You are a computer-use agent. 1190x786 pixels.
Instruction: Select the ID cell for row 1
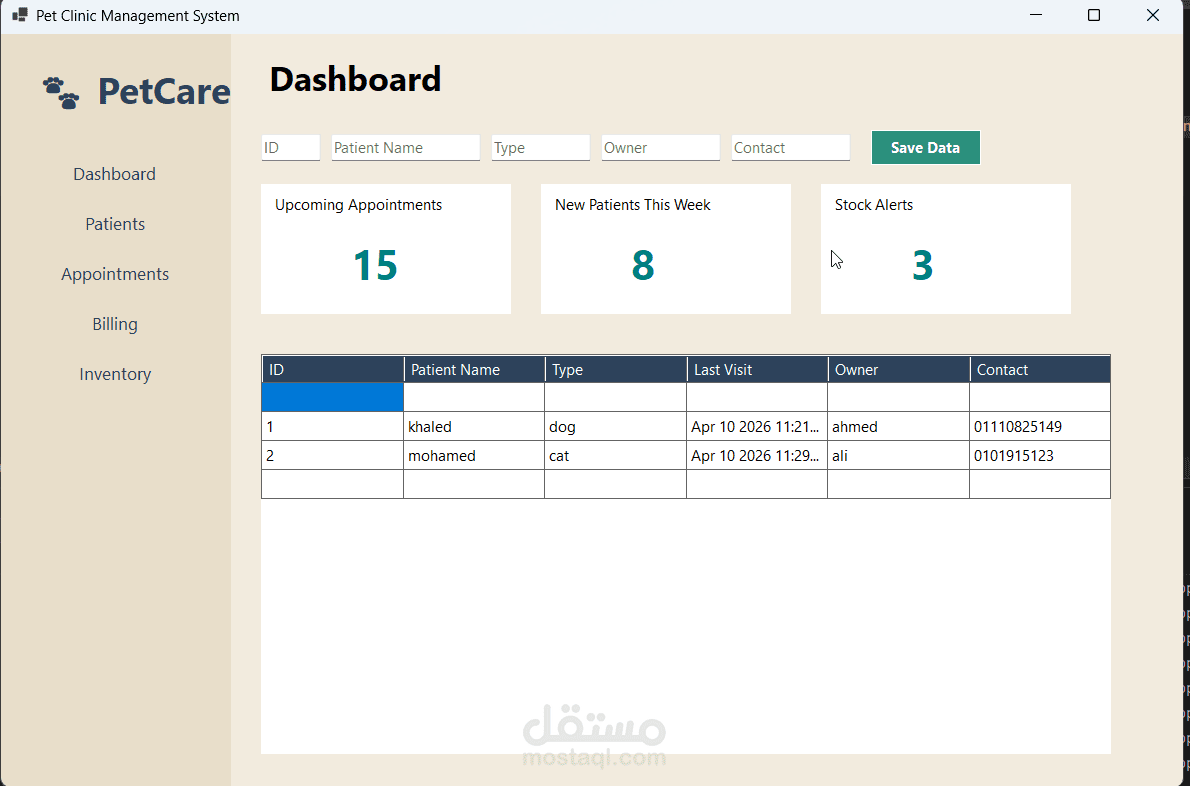[332, 426]
